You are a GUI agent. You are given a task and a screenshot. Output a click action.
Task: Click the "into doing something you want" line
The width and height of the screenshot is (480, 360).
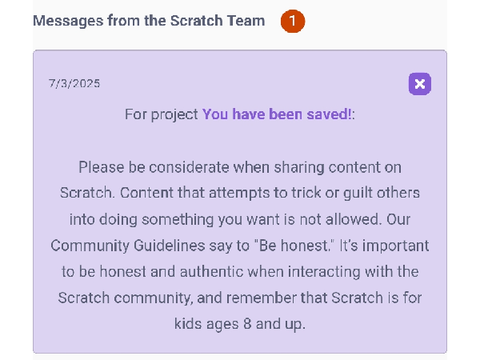[x=240, y=220]
